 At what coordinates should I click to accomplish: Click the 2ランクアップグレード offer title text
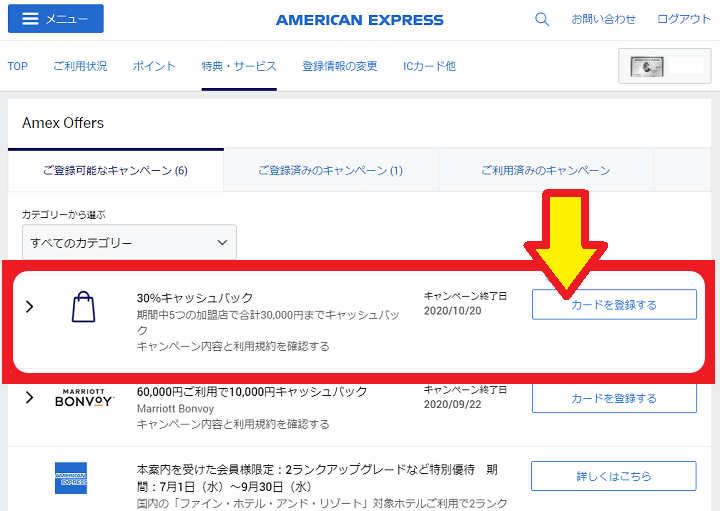coord(317,478)
